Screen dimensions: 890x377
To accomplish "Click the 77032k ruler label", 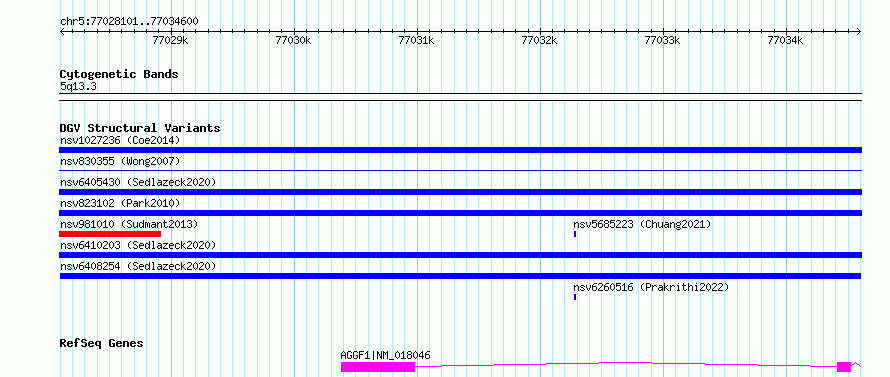I will point(539,40).
